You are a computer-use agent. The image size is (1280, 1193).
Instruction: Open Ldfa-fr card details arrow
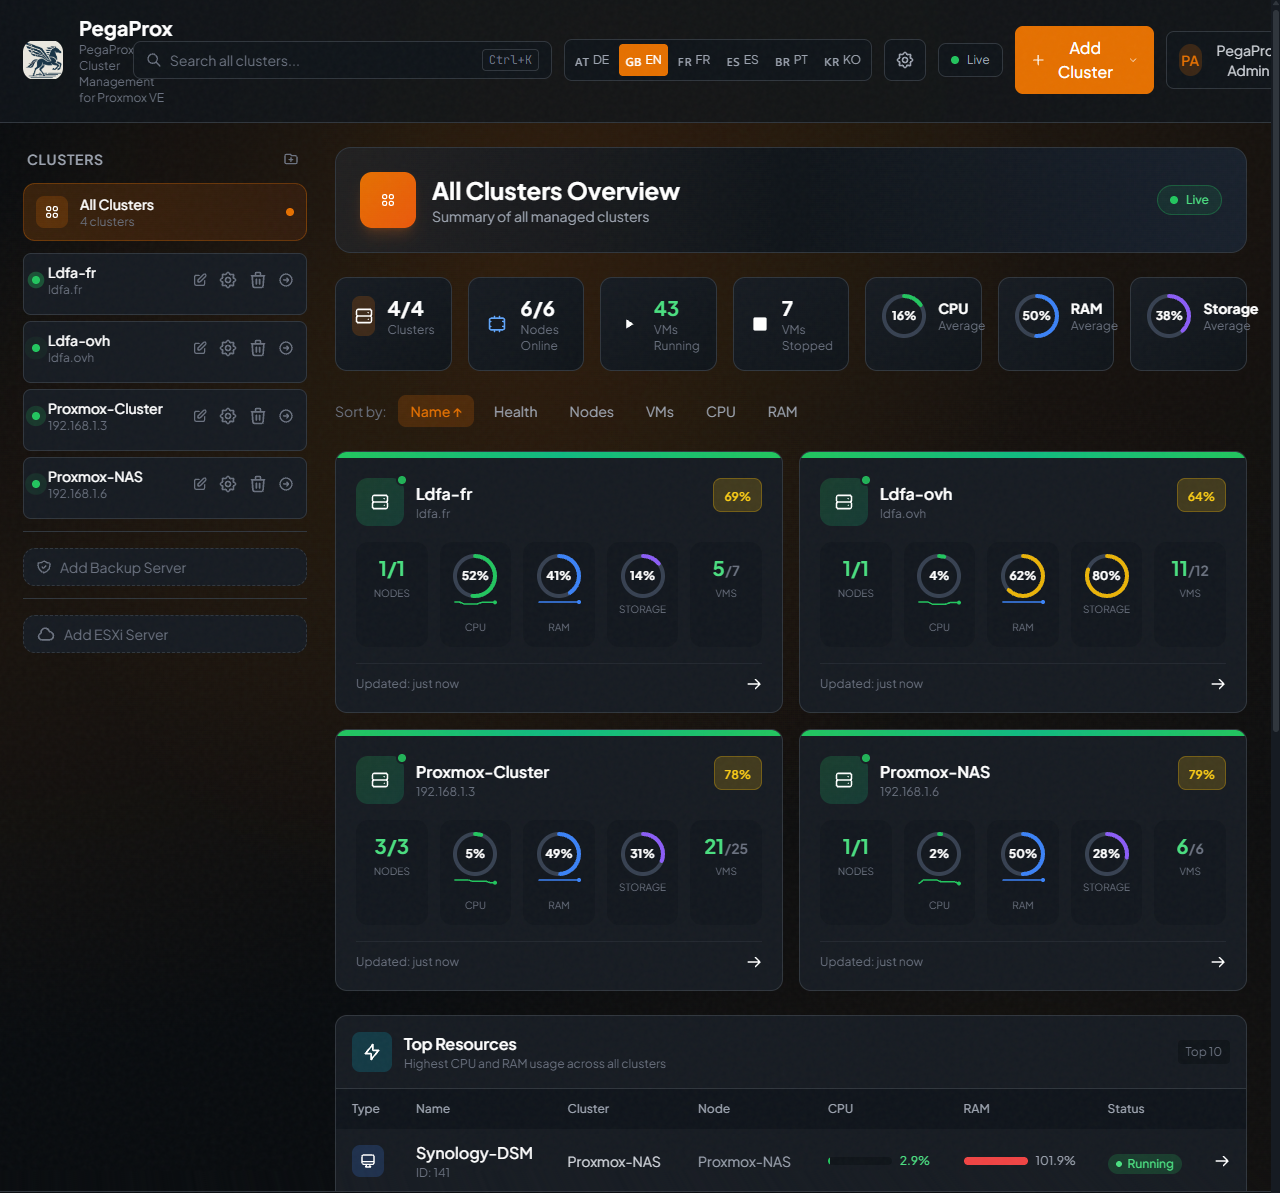(x=754, y=684)
